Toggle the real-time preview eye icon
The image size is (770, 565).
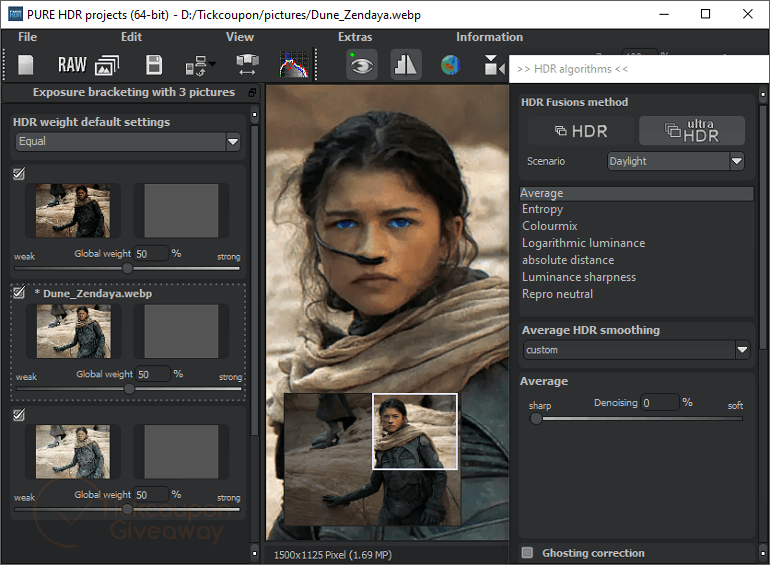[x=362, y=64]
